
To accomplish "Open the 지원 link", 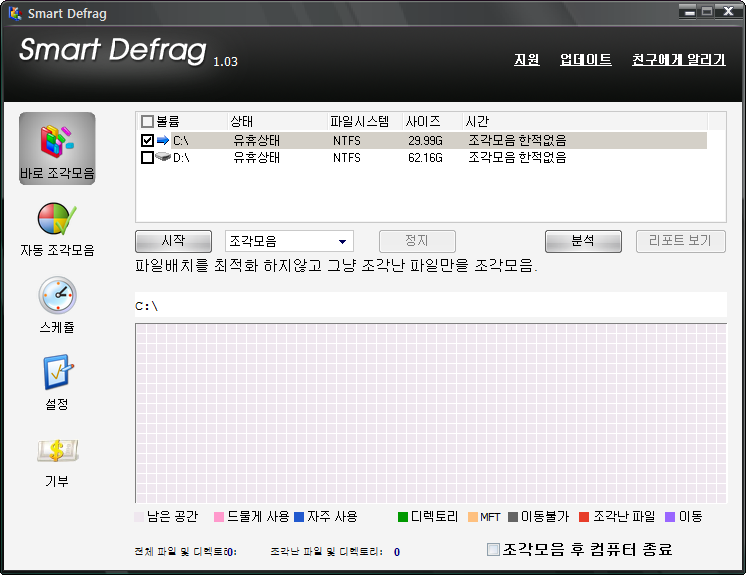I will click(x=527, y=59).
